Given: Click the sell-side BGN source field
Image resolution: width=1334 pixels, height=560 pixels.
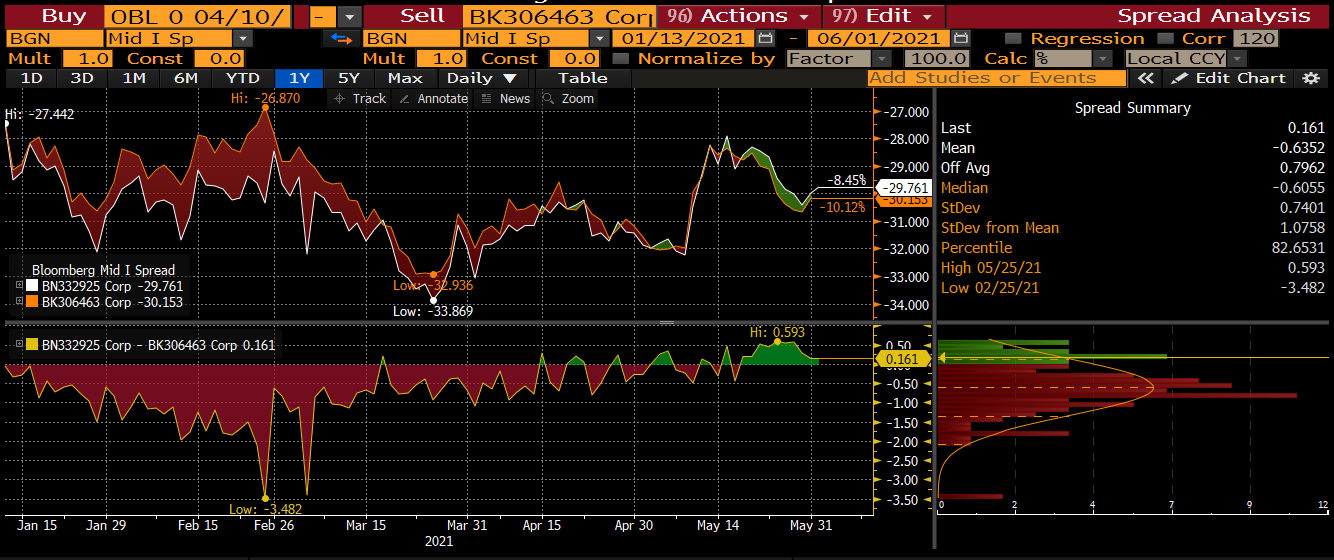Looking at the screenshot, I should click(x=410, y=38).
